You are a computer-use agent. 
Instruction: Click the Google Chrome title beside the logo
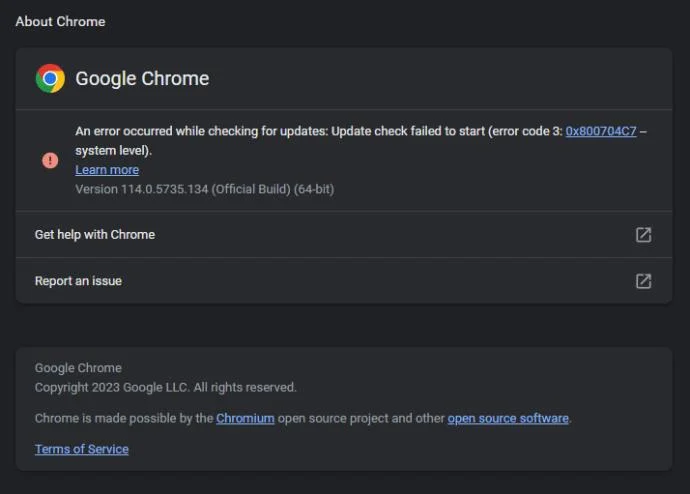click(x=142, y=79)
